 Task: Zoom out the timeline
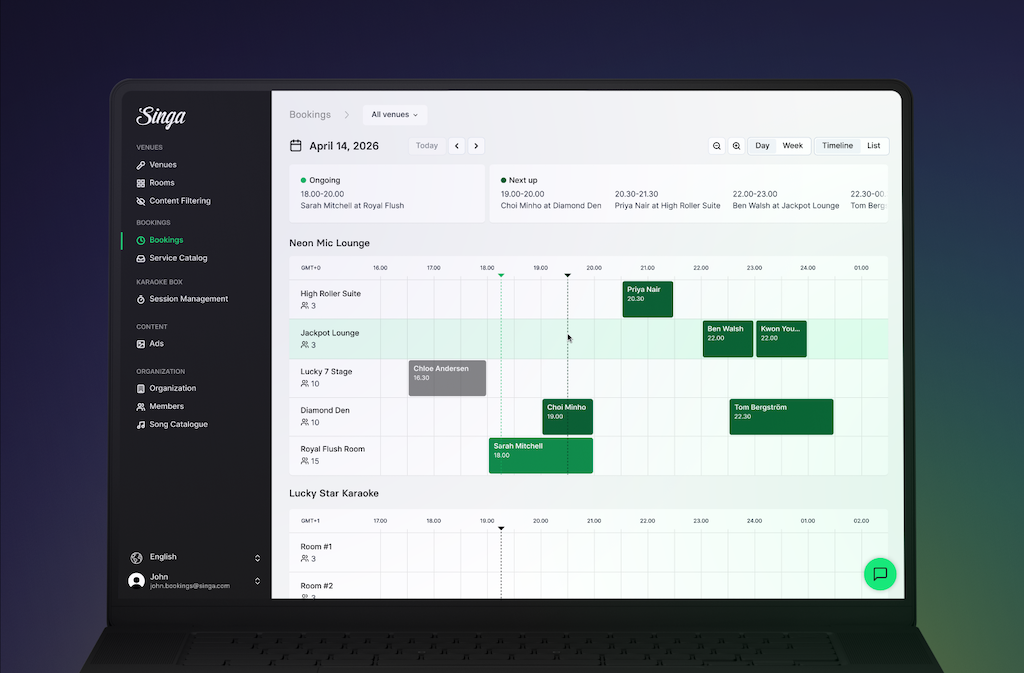pyautogui.click(x=716, y=146)
